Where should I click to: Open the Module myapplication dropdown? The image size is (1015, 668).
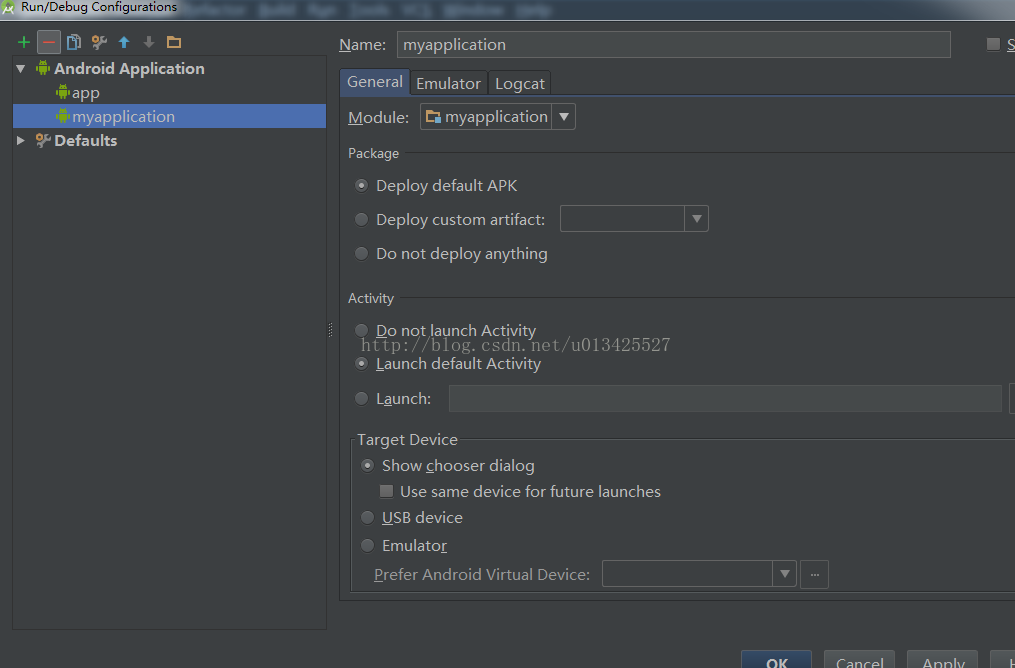pos(497,117)
